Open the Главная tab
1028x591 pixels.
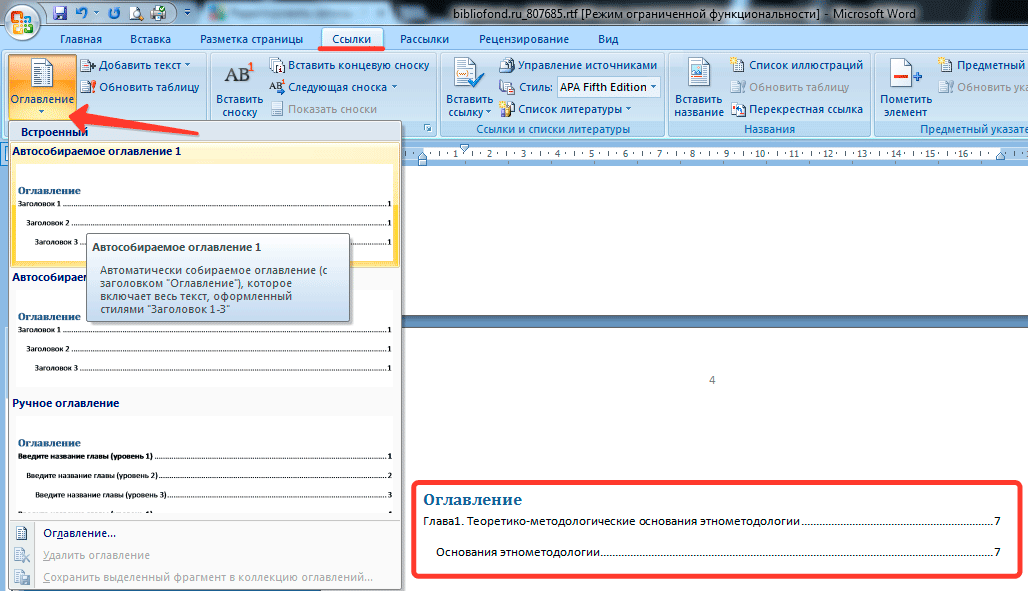tap(81, 39)
